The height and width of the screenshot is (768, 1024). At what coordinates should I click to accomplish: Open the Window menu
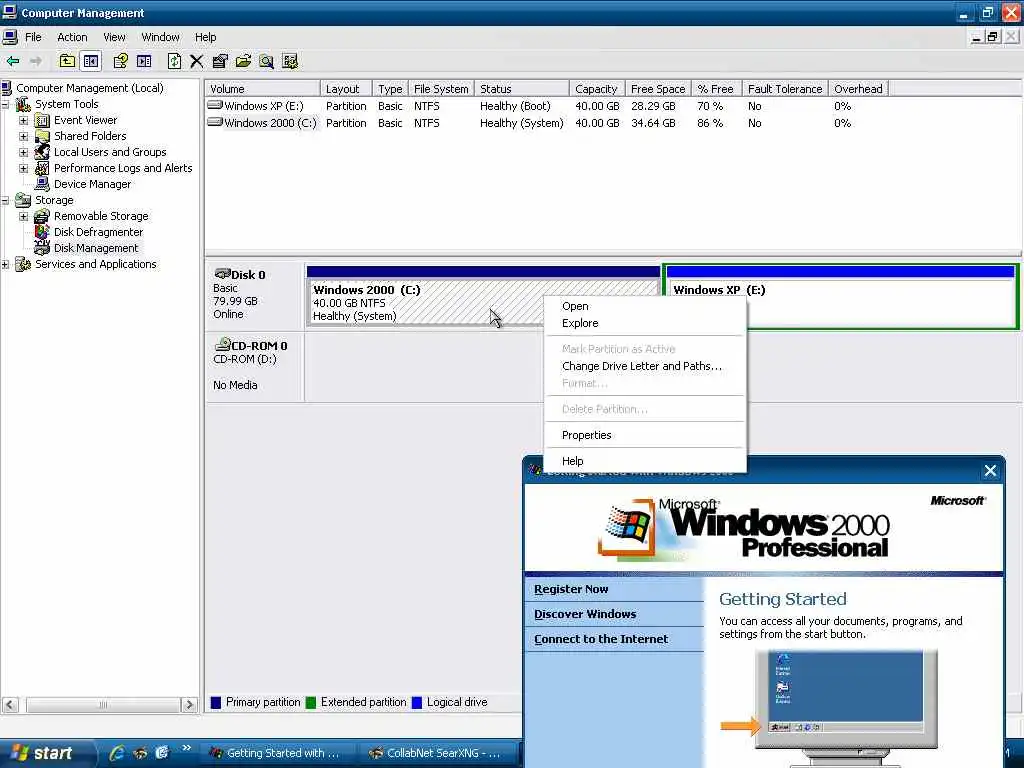(160, 37)
